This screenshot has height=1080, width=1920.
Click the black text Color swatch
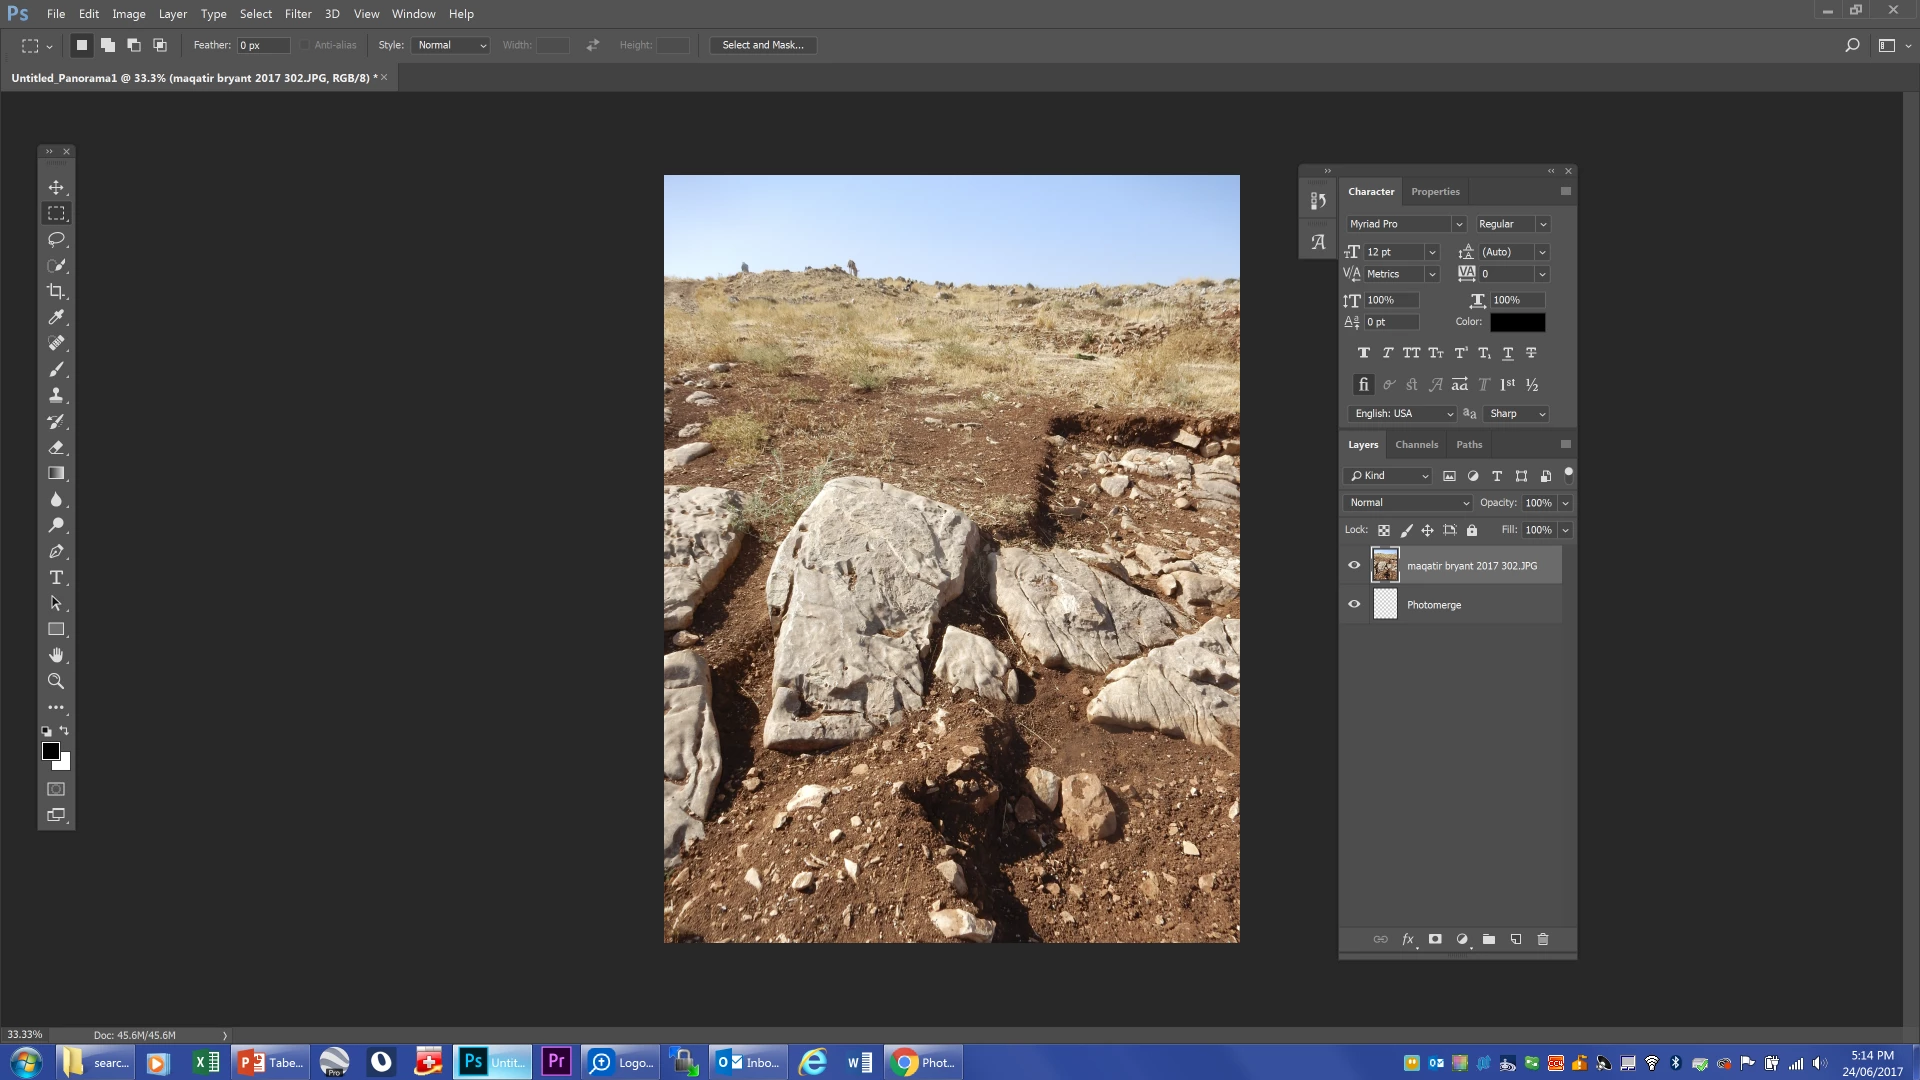pyautogui.click(x=1517, y=322)
